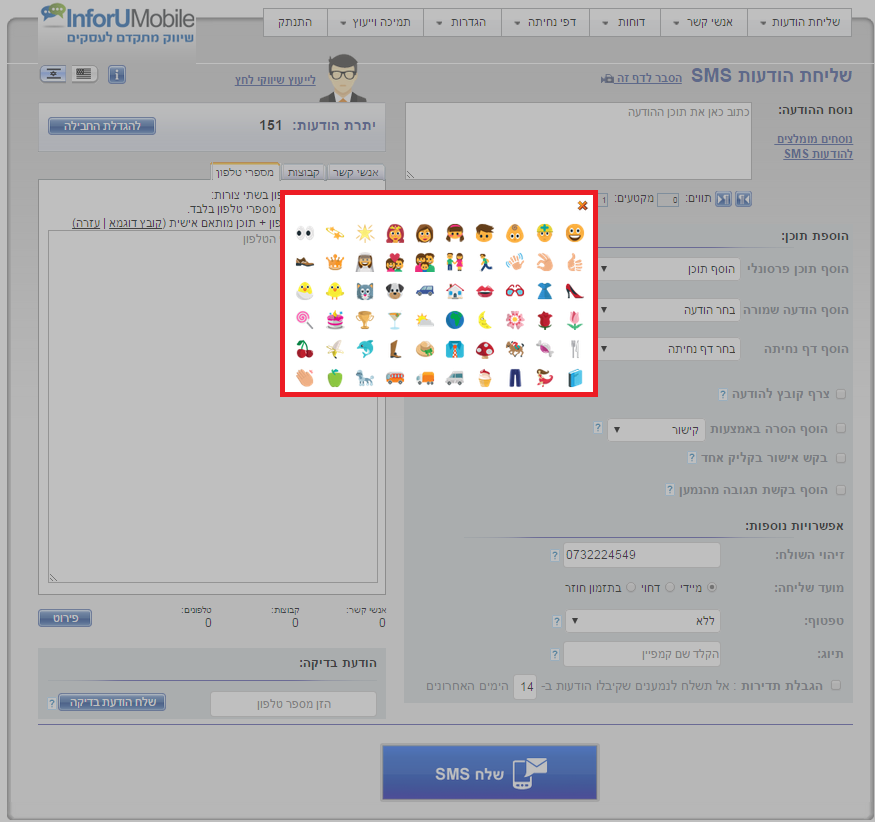Insert the orange crown emoji

[335, 262]
